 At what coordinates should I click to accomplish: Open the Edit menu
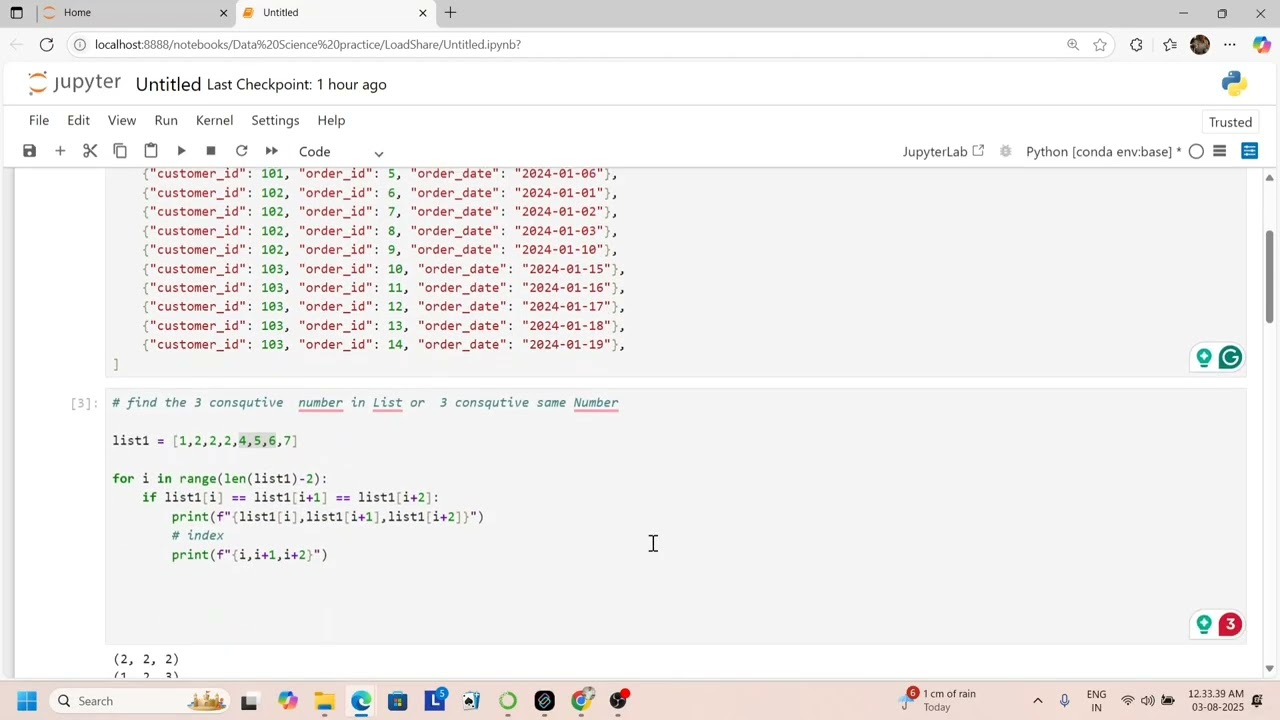click(78, 120)
